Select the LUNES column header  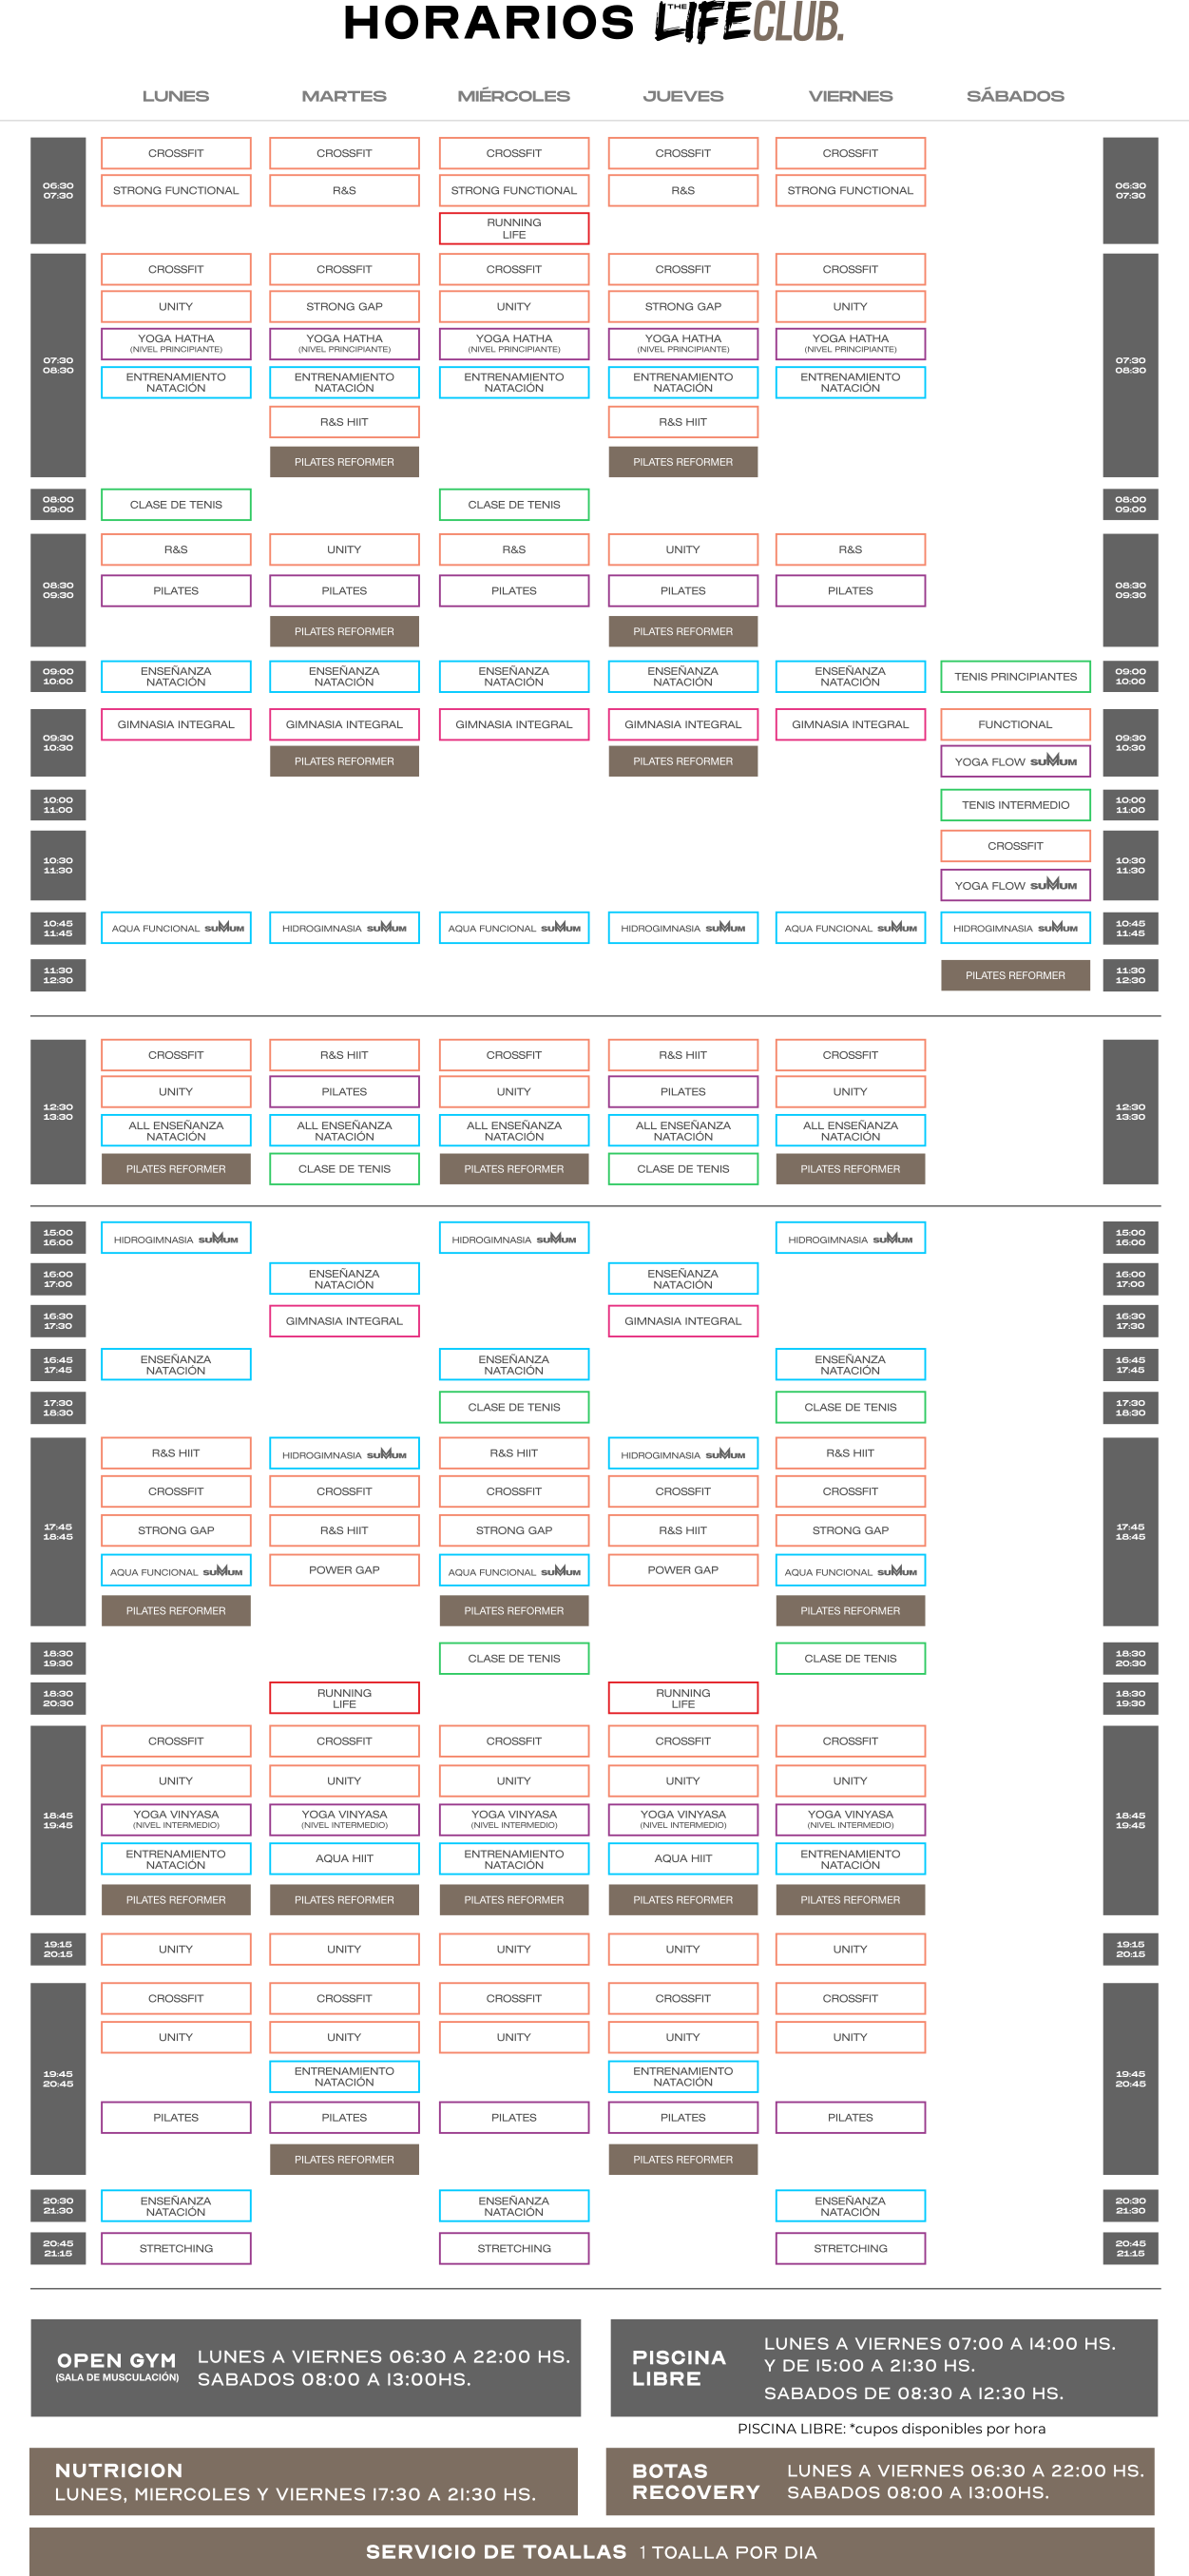click(x=175, y=96)
